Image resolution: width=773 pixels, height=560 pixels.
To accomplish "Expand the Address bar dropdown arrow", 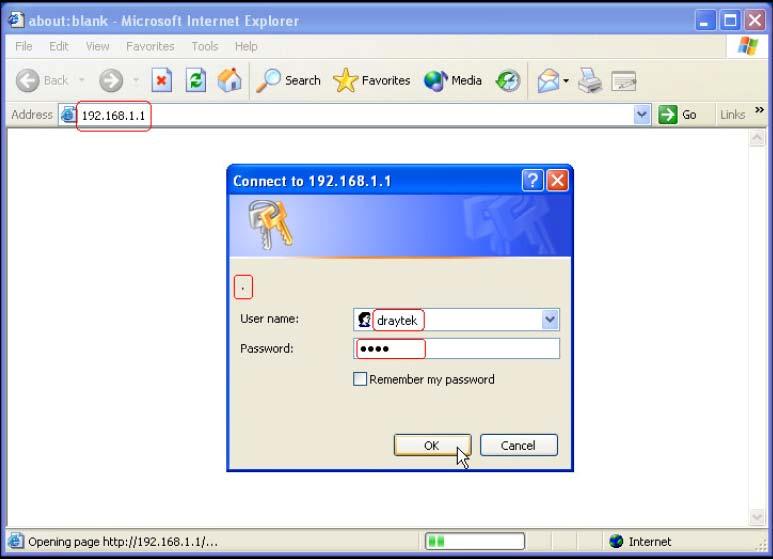I will point(642,115).
